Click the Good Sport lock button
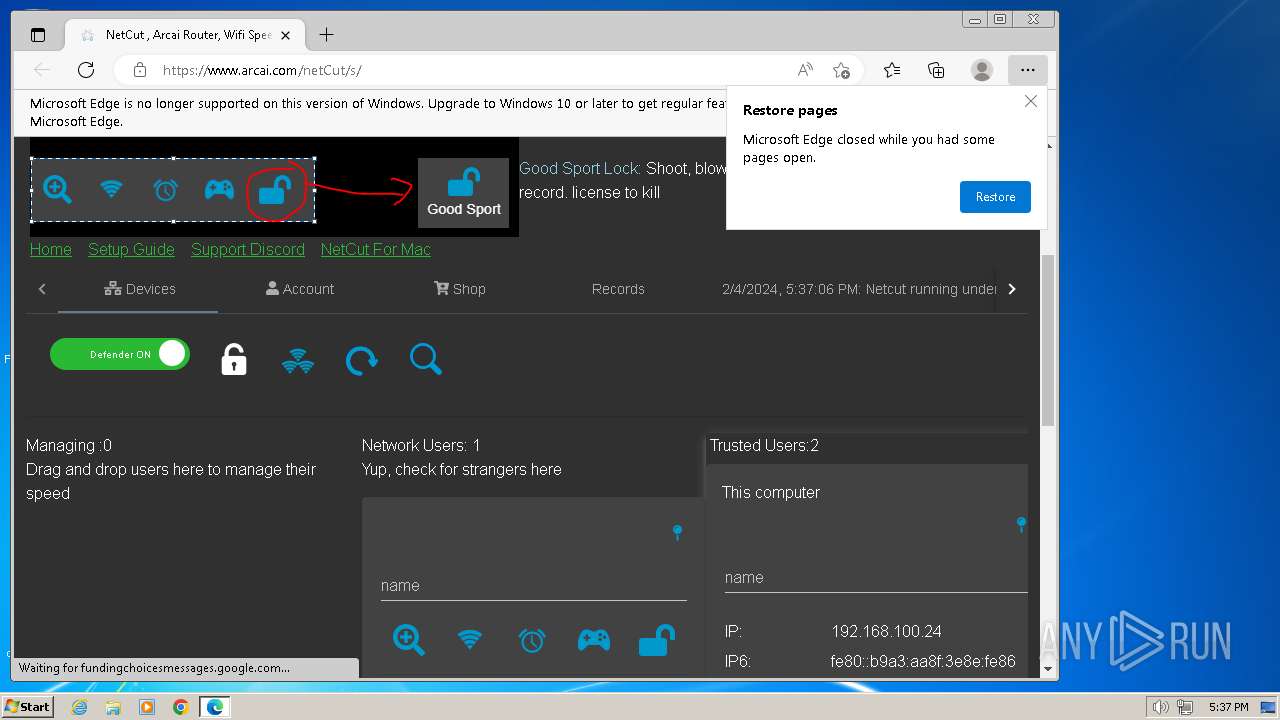Screen dimensions: 1280x720 pyautogui.click(x=463, y=192)
